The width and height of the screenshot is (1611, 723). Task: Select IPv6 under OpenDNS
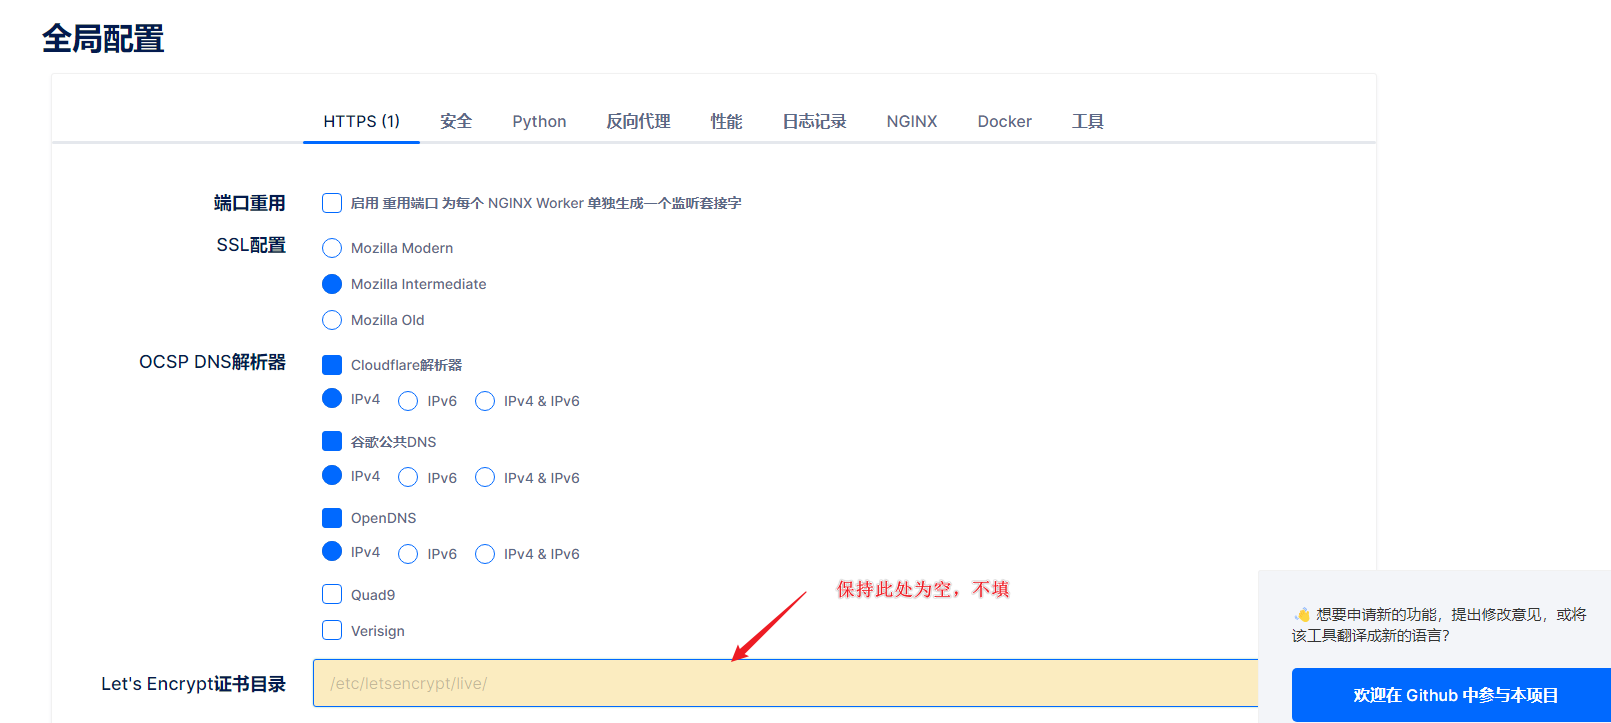[408, 554]
